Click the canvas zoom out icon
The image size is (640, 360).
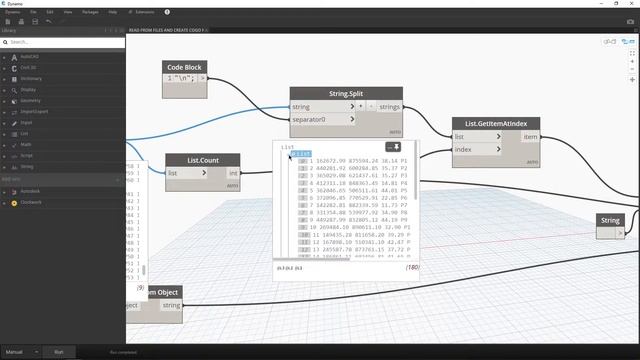pos(632,69)
